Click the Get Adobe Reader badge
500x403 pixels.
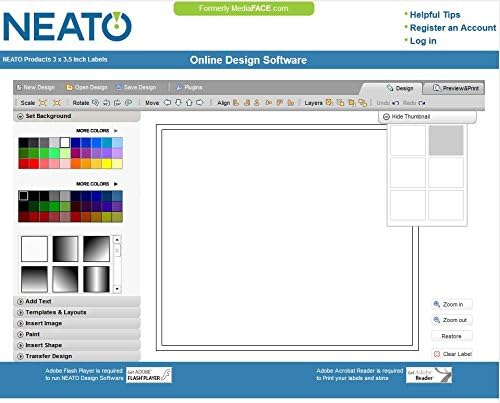click(429, 375)
